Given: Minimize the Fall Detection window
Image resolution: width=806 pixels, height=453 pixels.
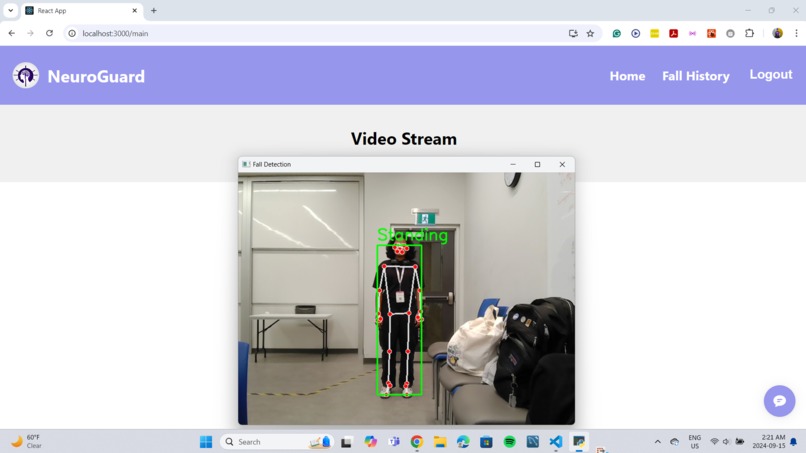Looking at the screenshot, I should [513, 165].
